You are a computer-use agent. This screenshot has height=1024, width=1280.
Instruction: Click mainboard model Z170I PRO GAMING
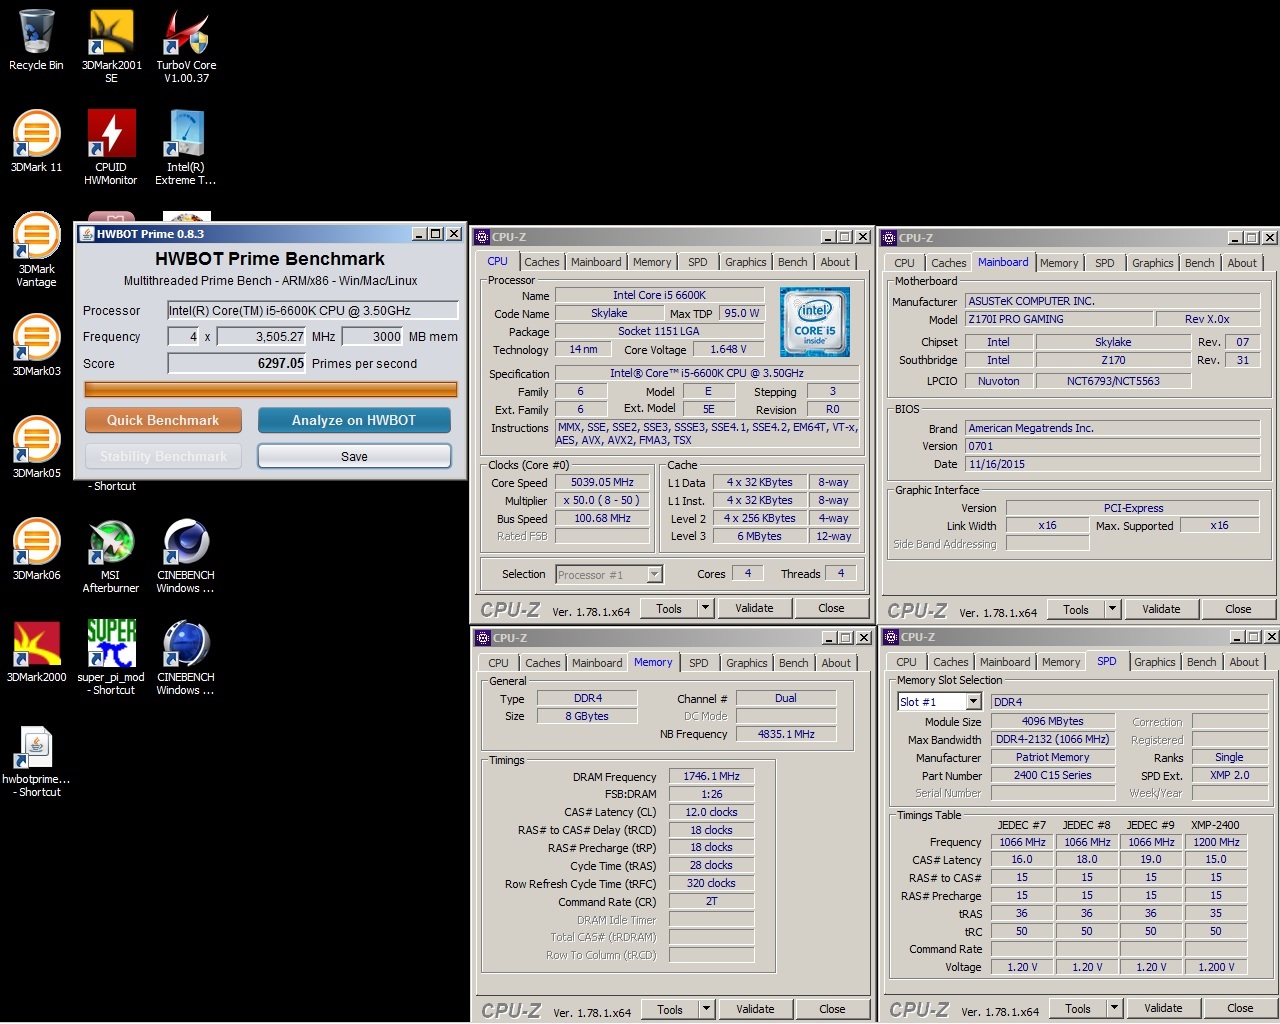pyautogui.click(x=1059, y=319)
